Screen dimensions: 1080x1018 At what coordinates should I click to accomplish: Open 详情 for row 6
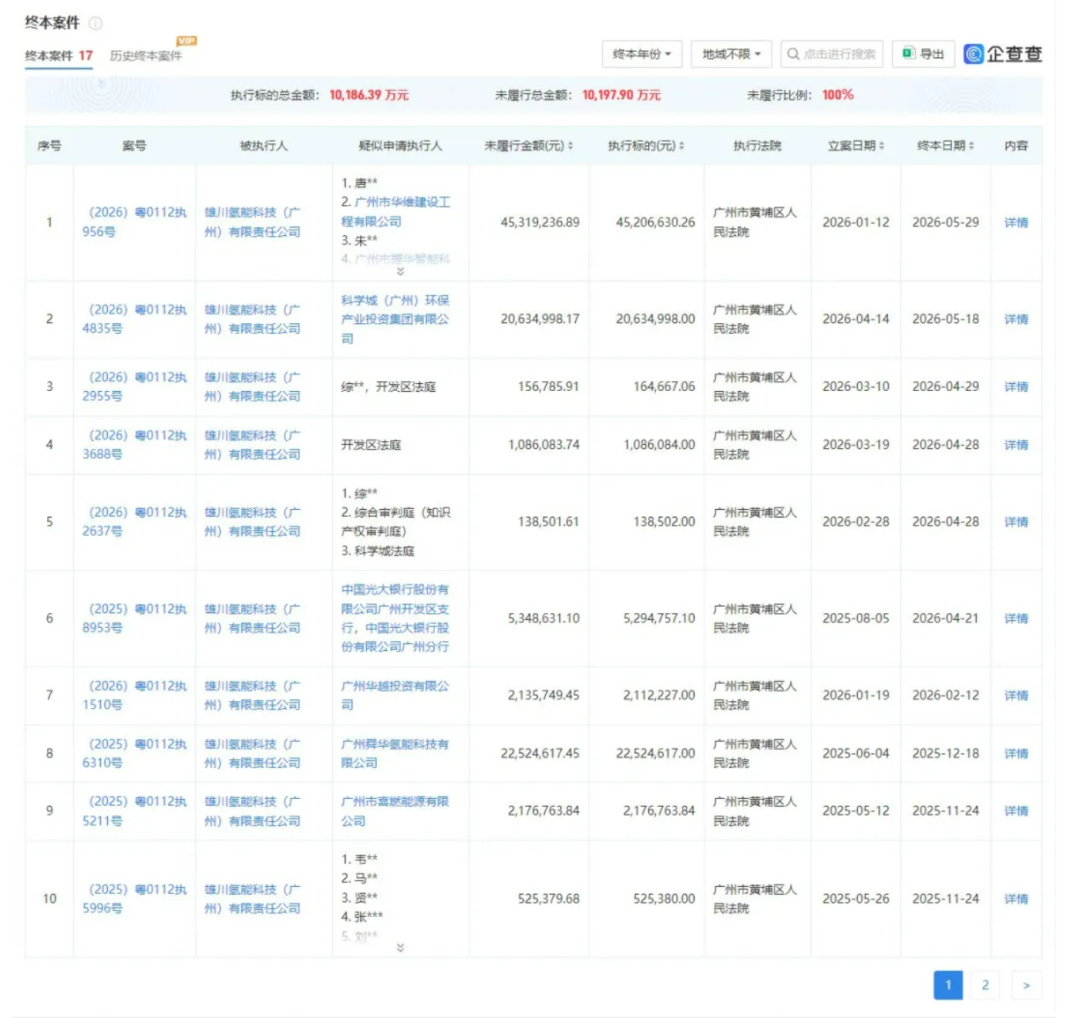point(1016,619)
